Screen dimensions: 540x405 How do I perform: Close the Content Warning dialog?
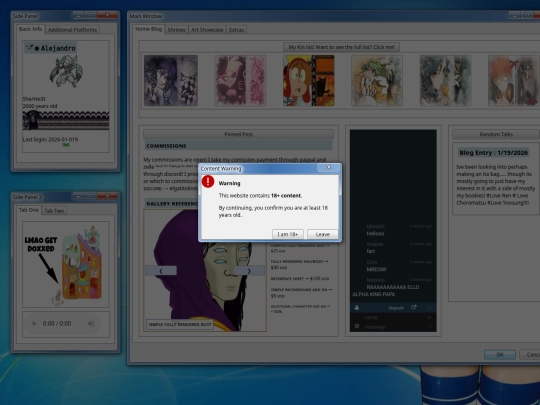(x=329, y=167)
